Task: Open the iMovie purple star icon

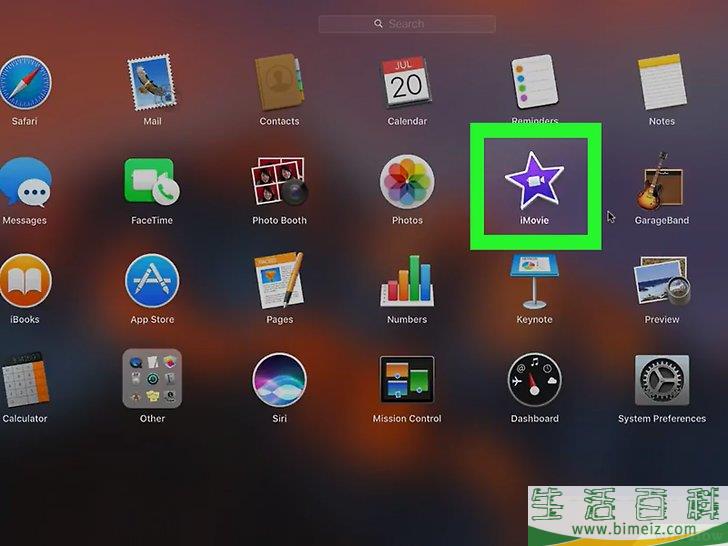Action: point(534,180)
